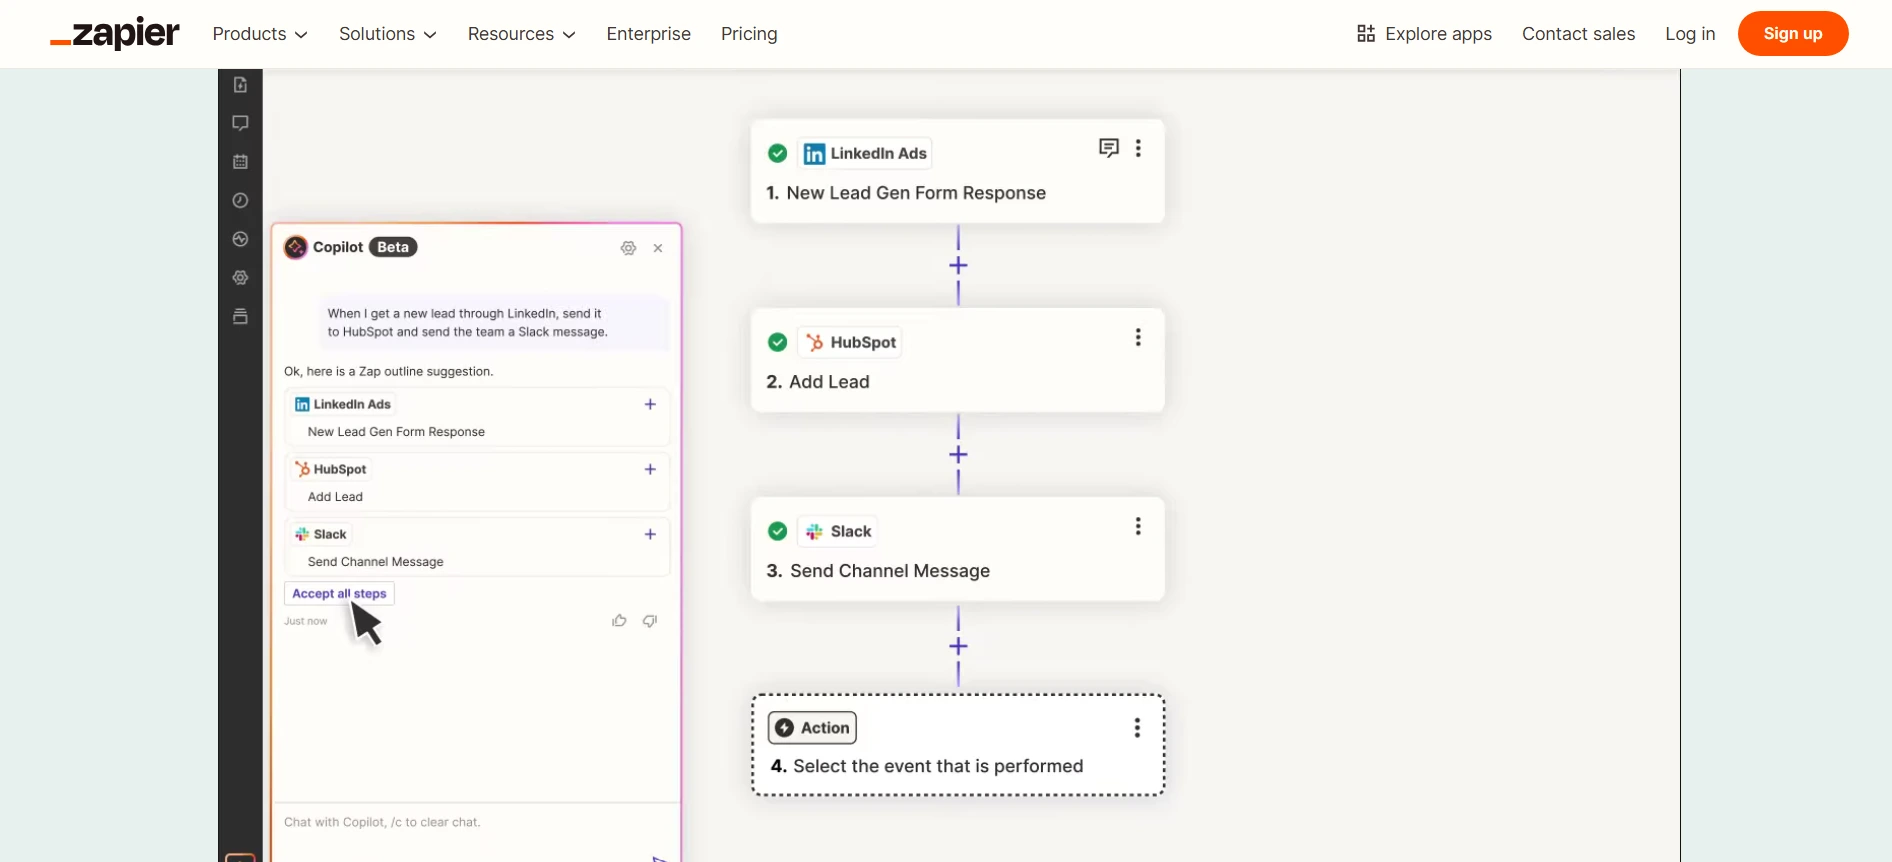Click the file icon in left sidebar
Screen dimensions: 1892x862
click(x=240, y=85)
